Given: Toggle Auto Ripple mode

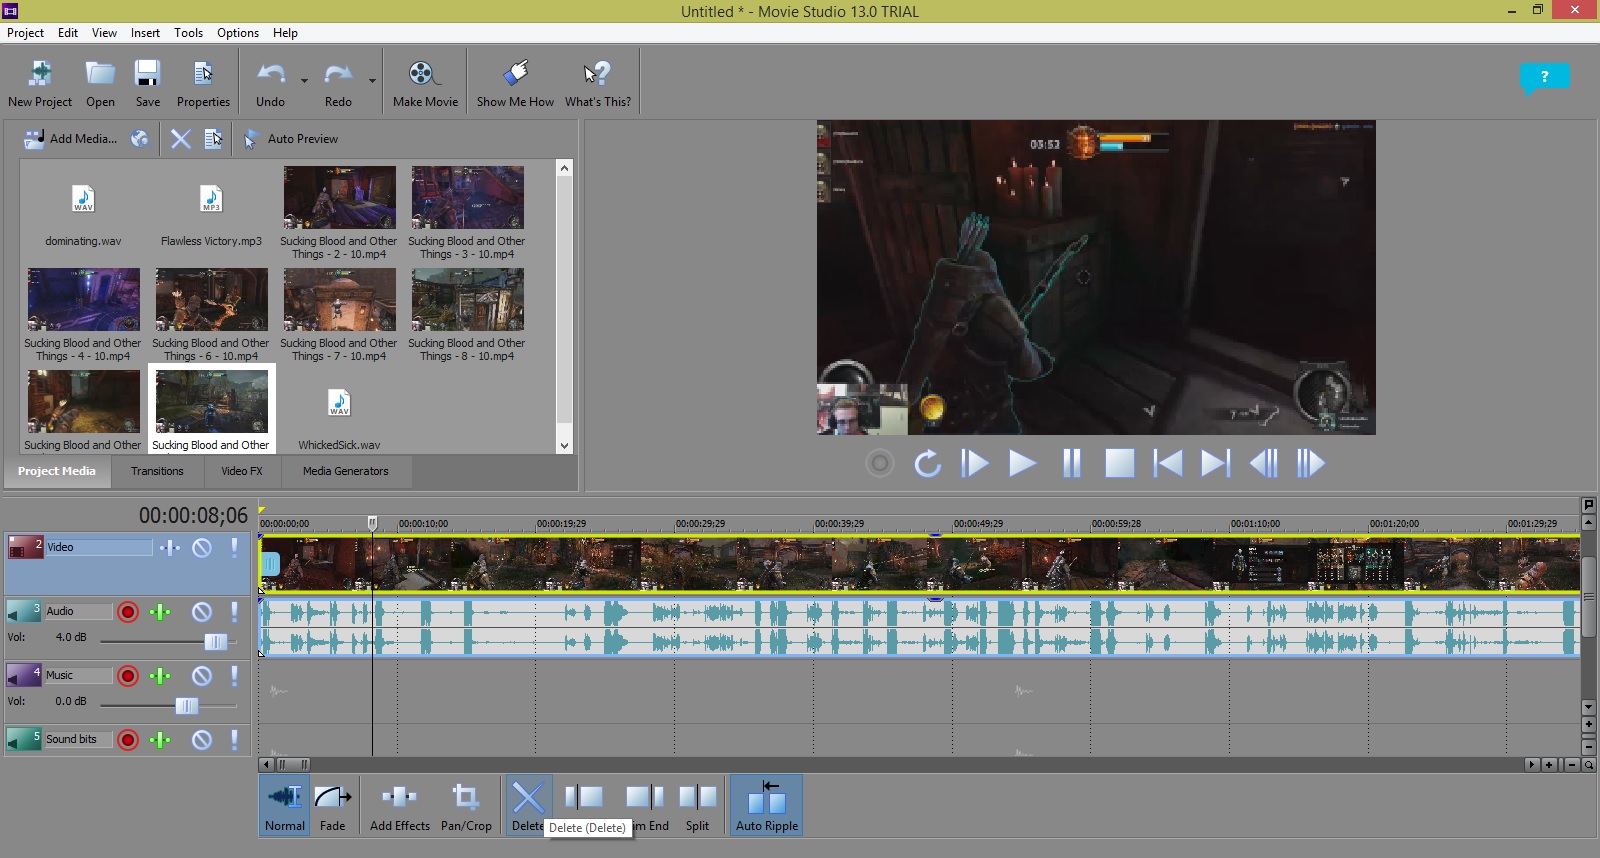Looking at the screenshot, I should pos(767,805).
